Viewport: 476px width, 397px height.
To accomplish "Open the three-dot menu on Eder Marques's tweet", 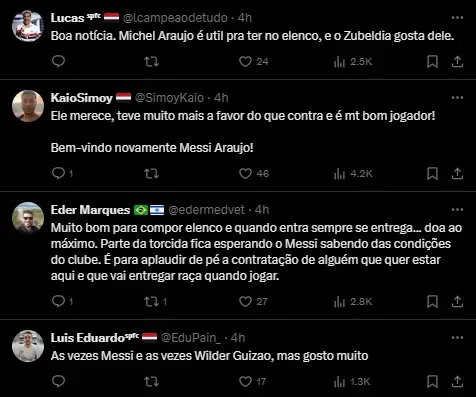I will (x=457, y=209).
